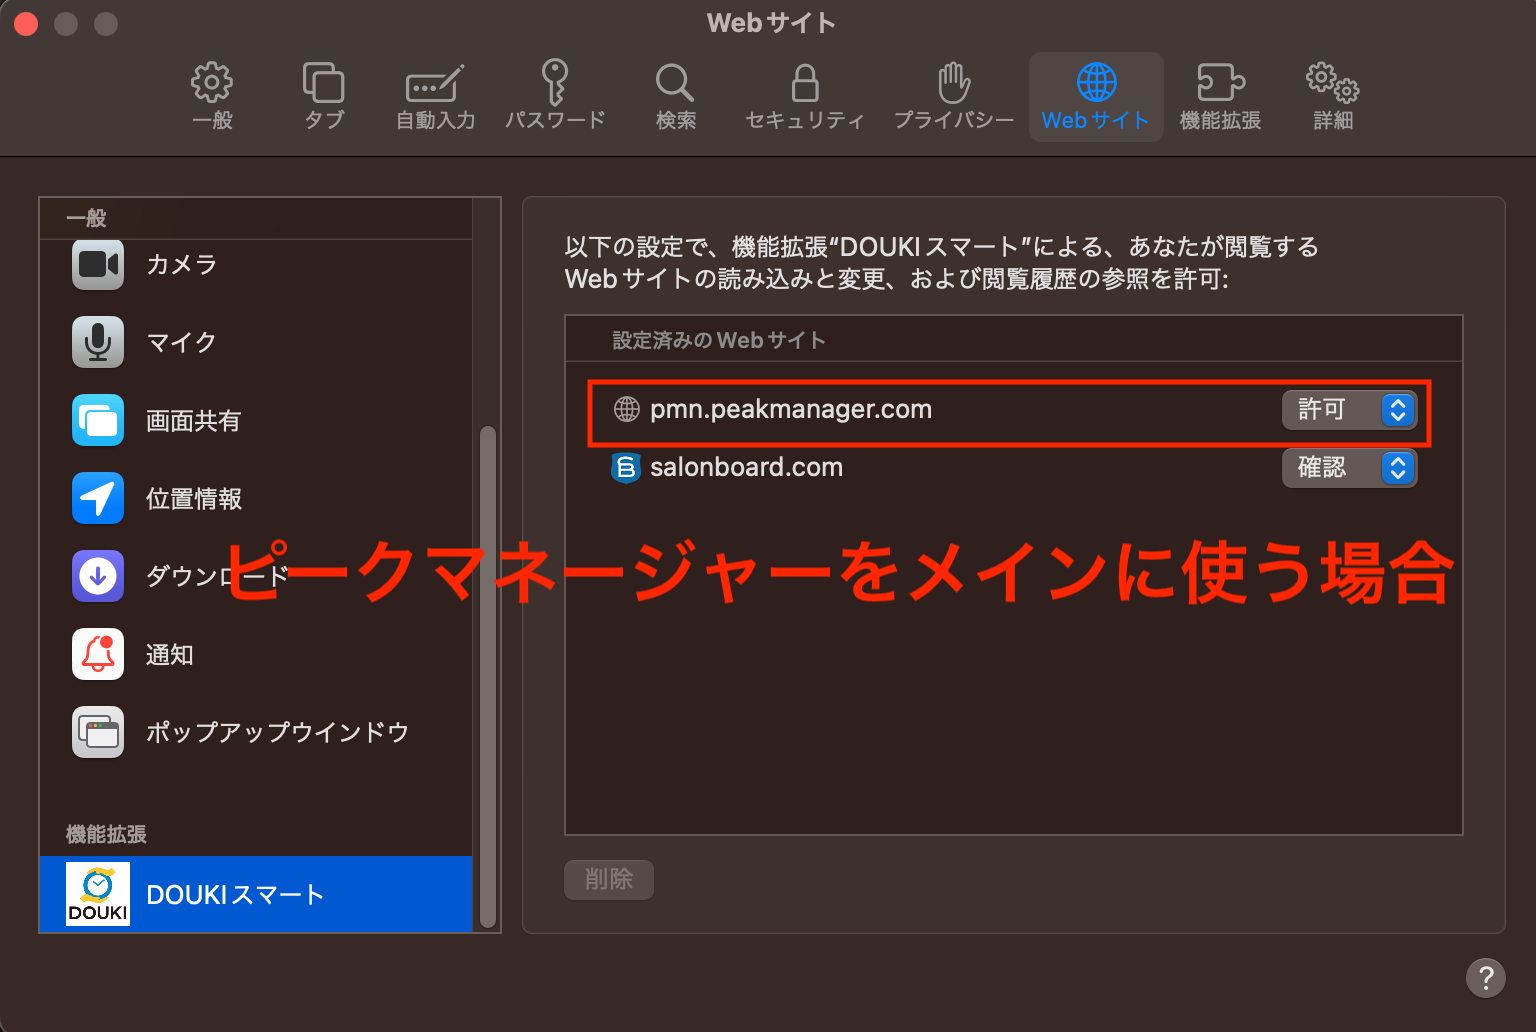Image resolution: width=1536 pixels, height=1032 pixels.
Task: Click the pop-up windows icon in the sidebar
Action: click(x=98, y=732)
